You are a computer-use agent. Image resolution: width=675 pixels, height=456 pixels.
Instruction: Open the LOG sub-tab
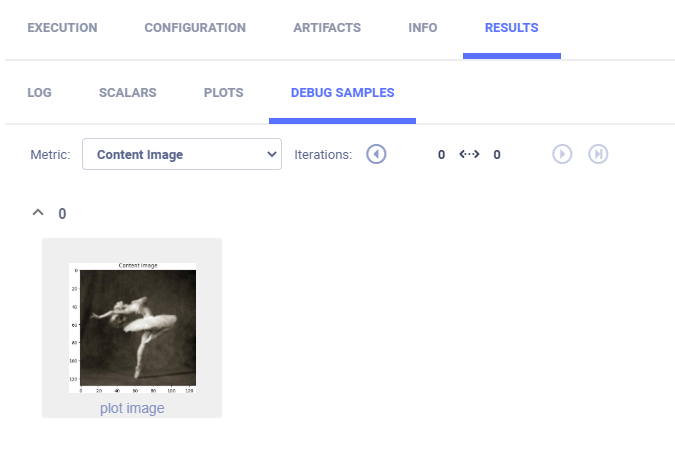coord(39,92)
